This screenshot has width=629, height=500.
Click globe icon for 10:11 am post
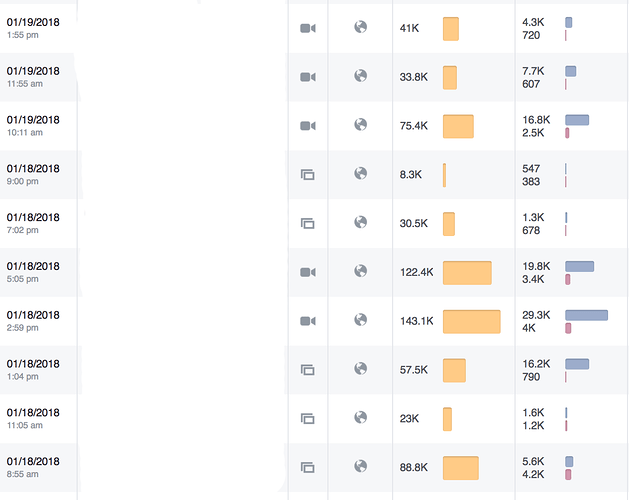click(x=361, y=124)
